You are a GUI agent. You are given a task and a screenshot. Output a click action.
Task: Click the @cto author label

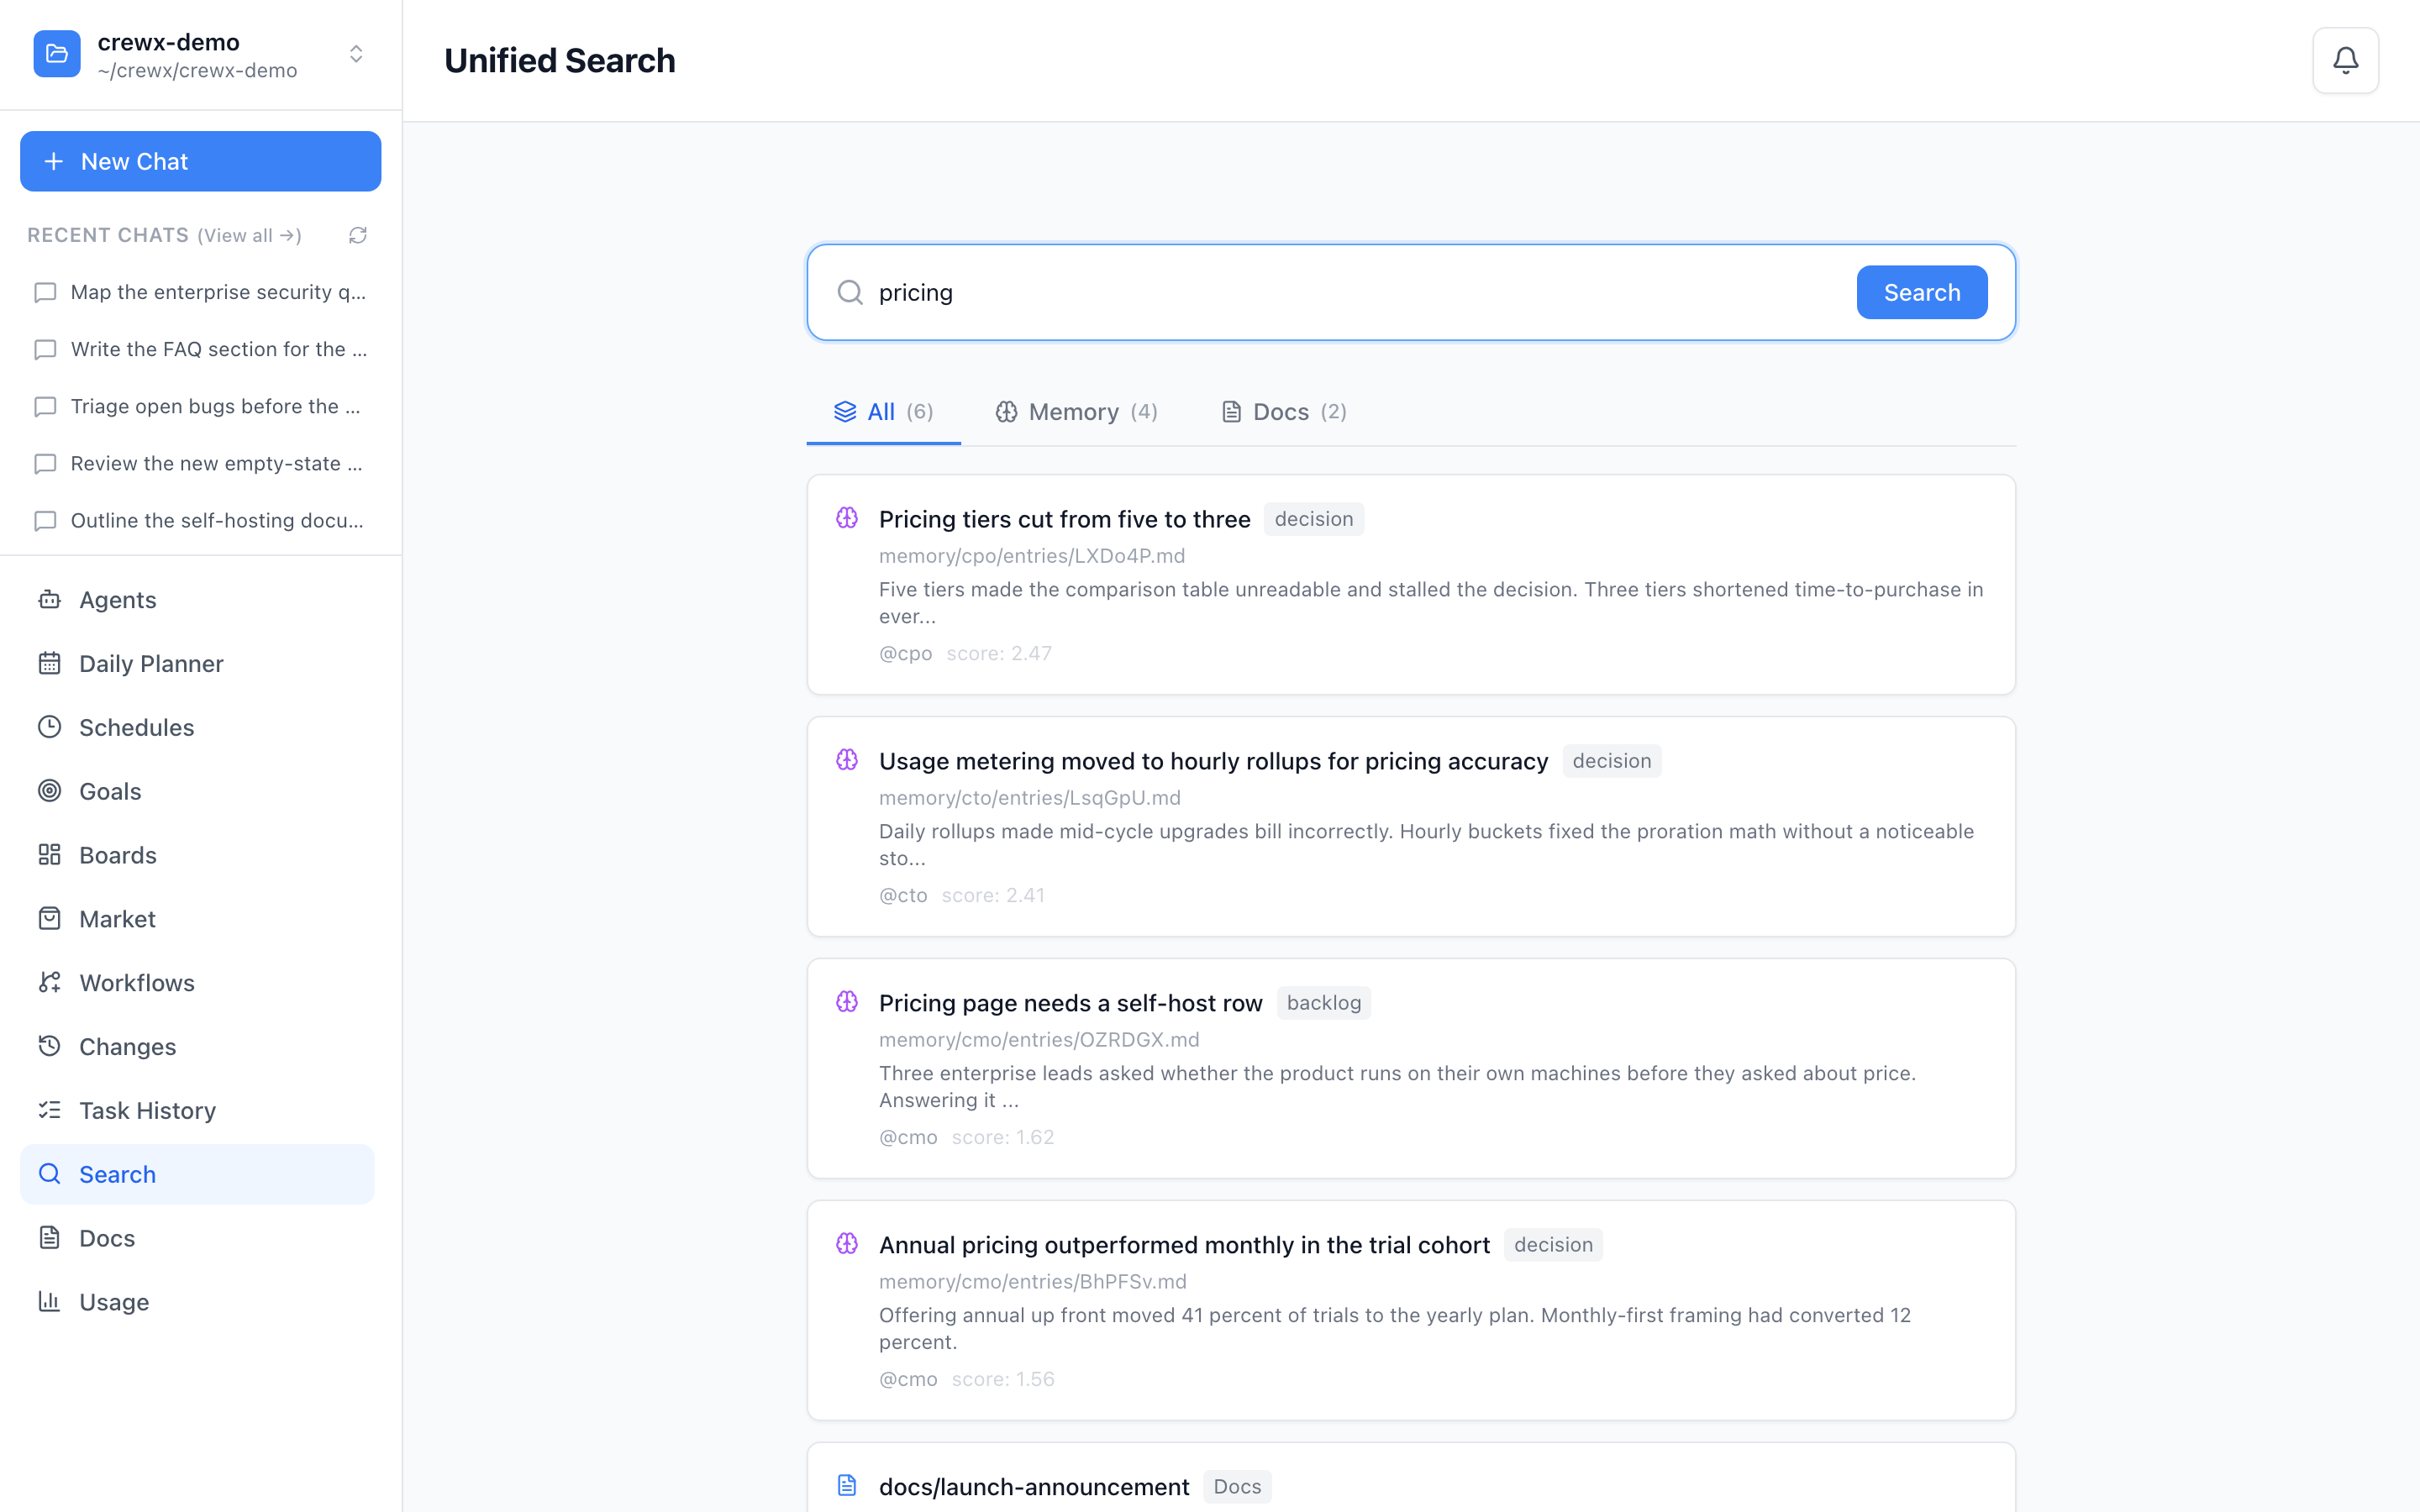pos(903,896)
